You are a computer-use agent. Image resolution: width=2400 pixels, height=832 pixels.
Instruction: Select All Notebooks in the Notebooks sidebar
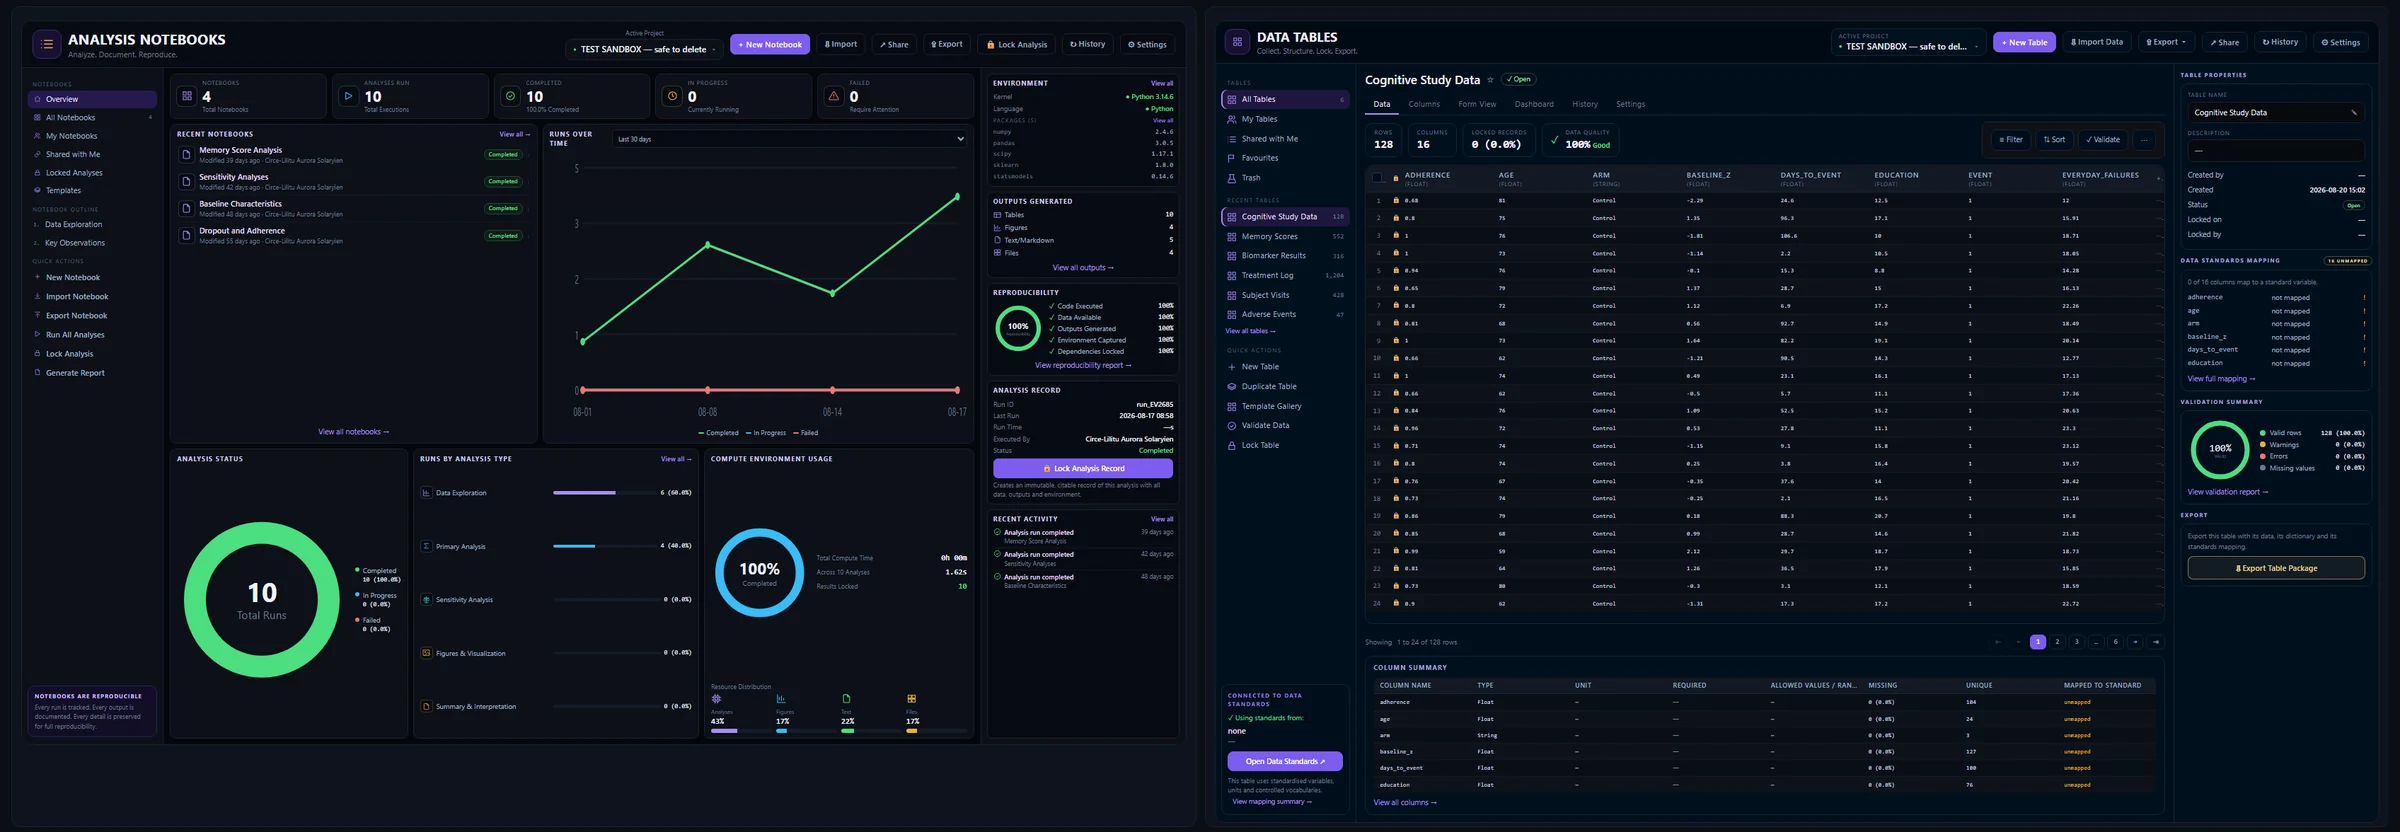point(92,118)
